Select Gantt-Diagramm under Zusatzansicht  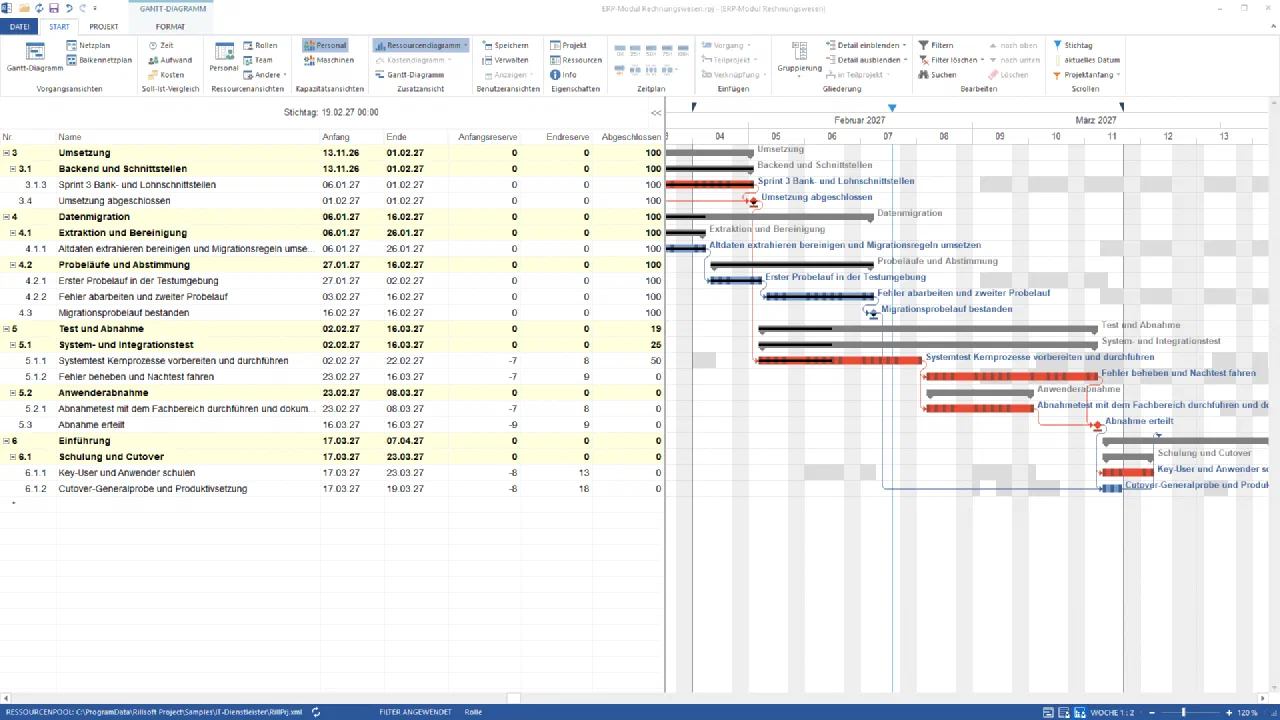410,75
